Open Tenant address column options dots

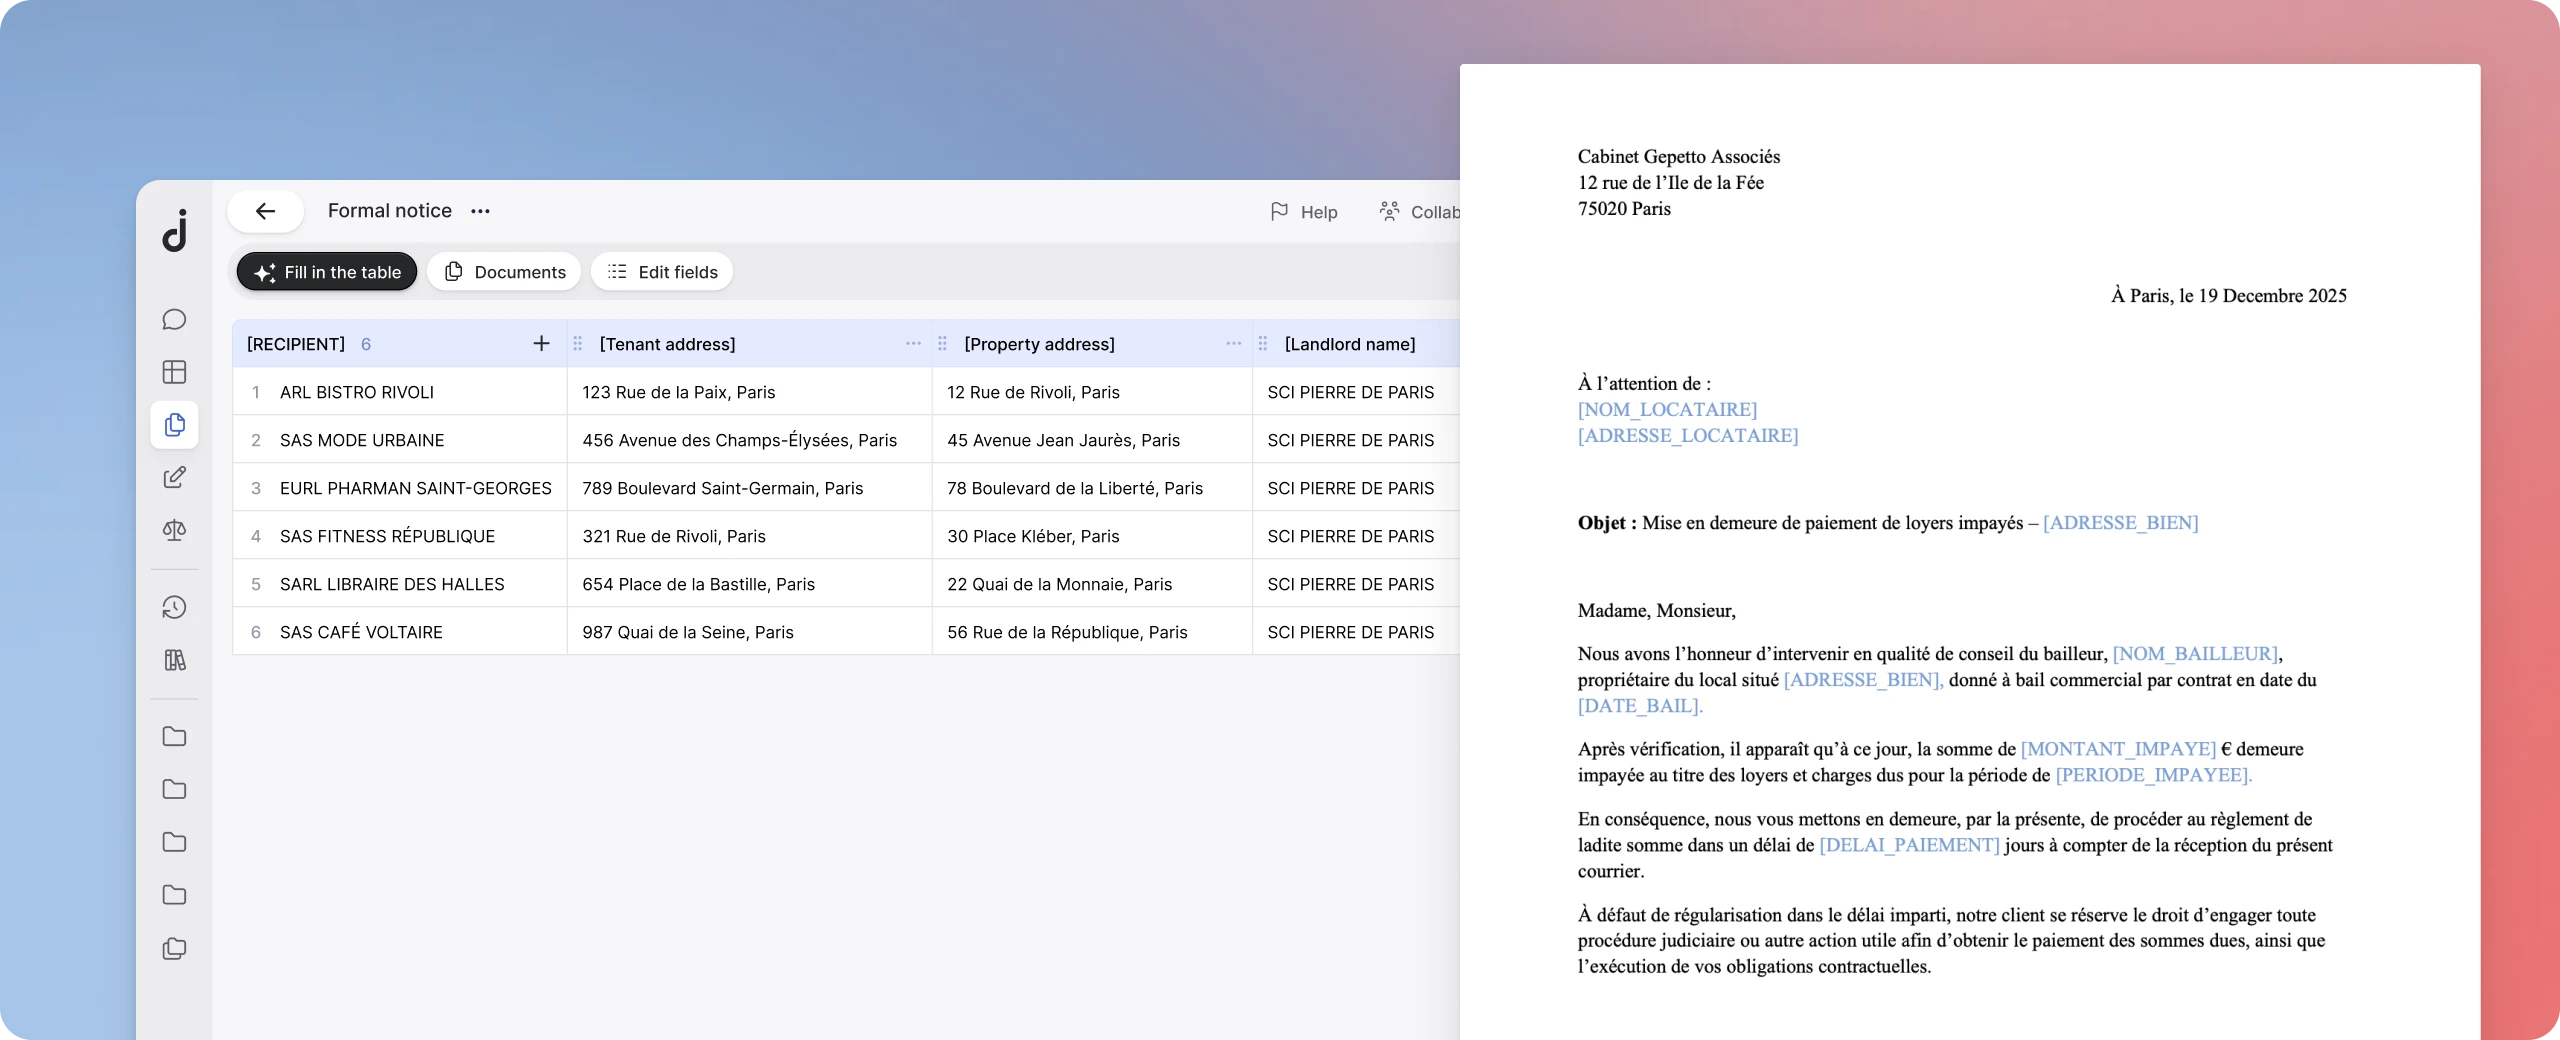[913, 343]
